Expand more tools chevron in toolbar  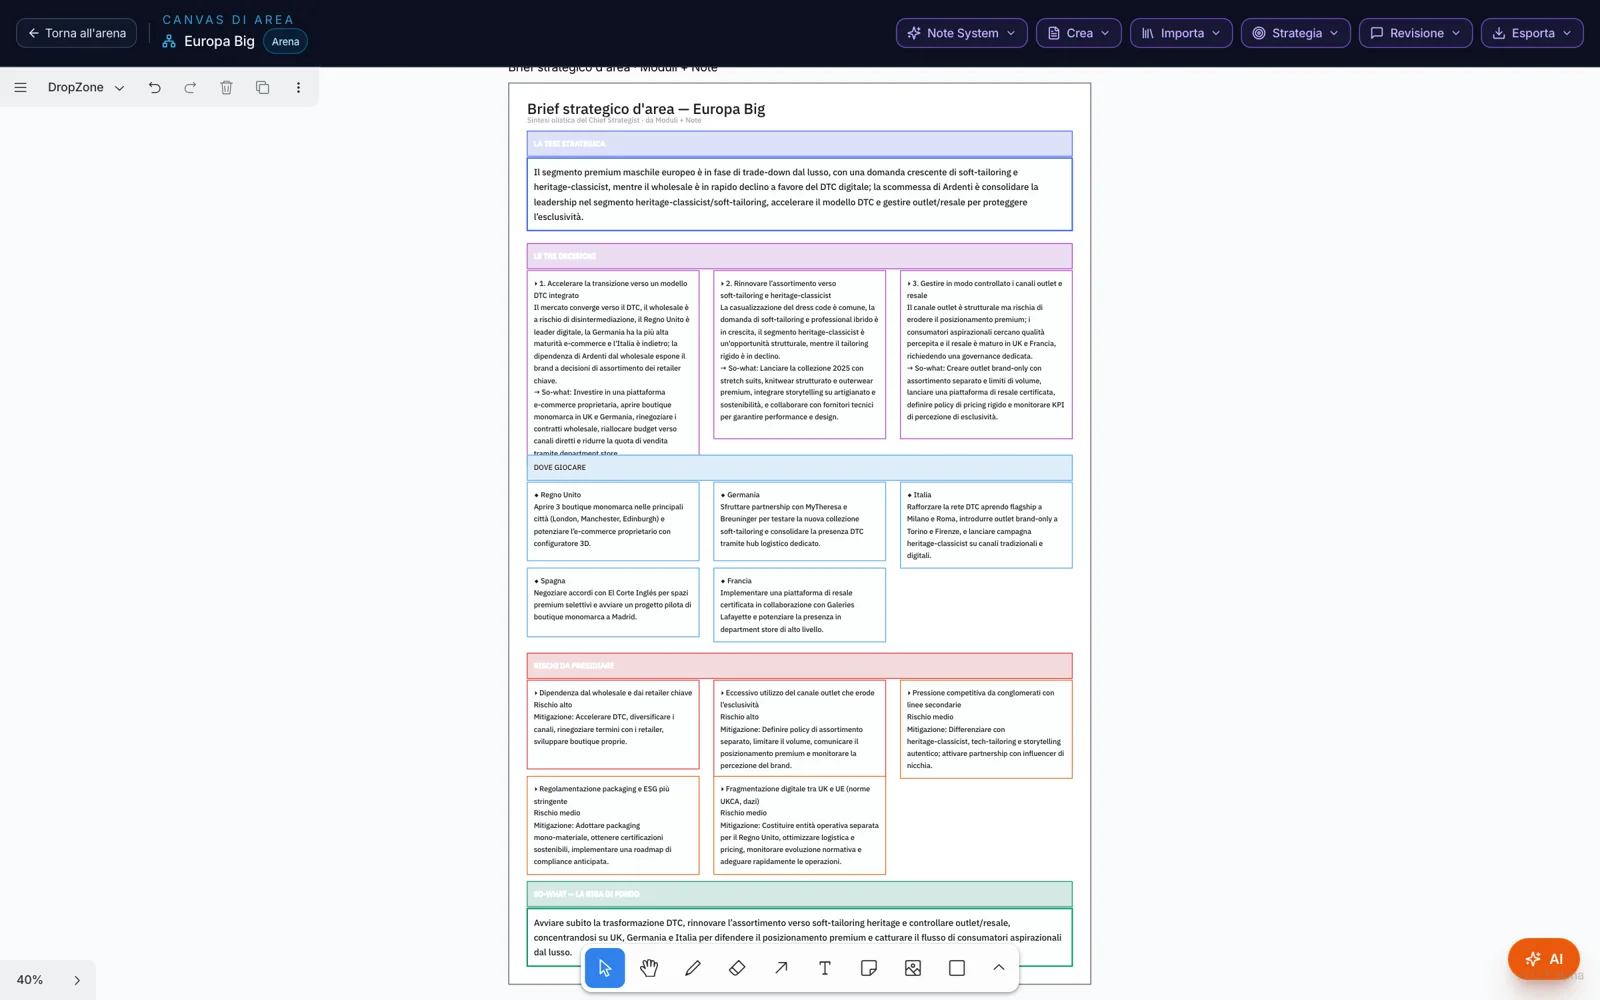[999, 968]
